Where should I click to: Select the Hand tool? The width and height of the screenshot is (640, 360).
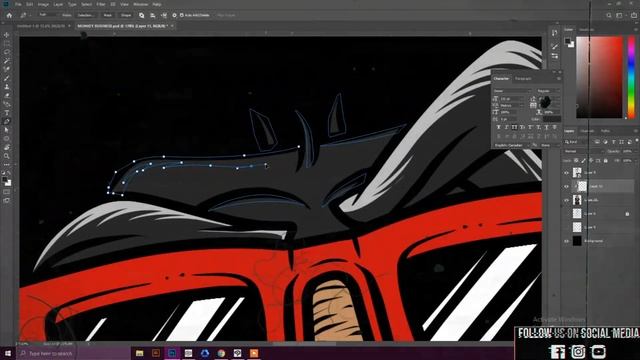[x=7, y=147]
